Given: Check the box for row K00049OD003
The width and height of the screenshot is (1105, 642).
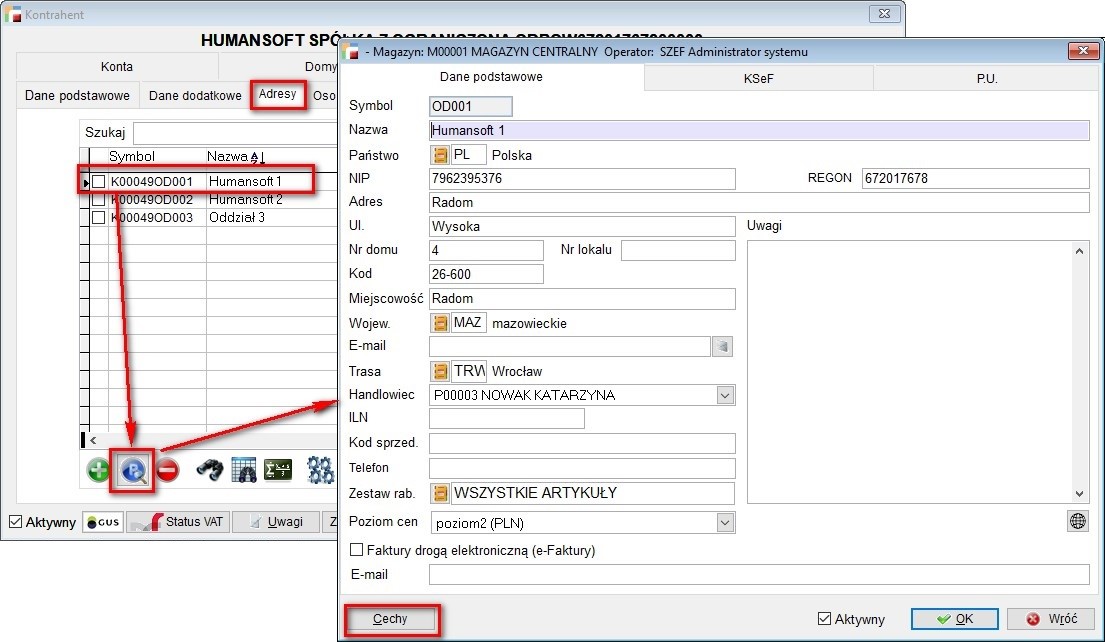Looking at the screenshot, I should [99, 218].
